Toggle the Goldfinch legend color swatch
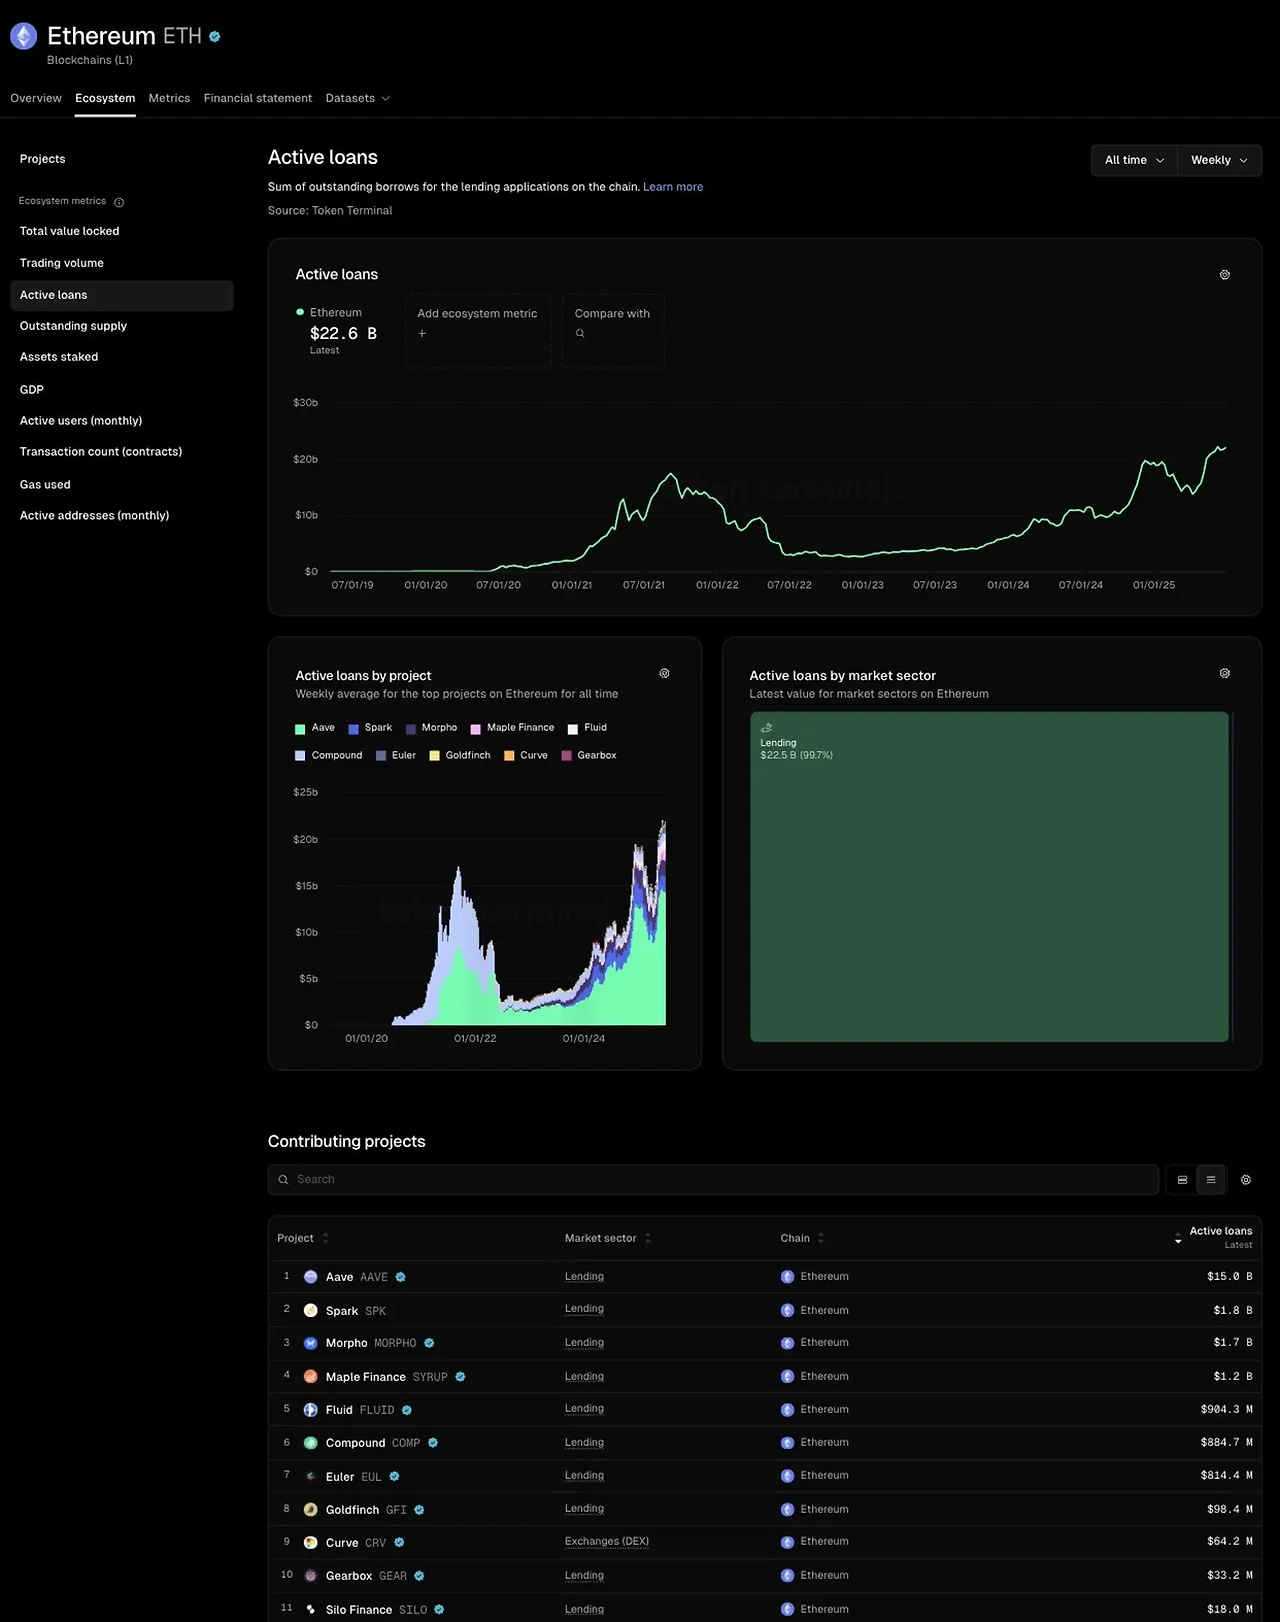The height and width of the screenshot is (1622, 1280). (x=434, y=756)
